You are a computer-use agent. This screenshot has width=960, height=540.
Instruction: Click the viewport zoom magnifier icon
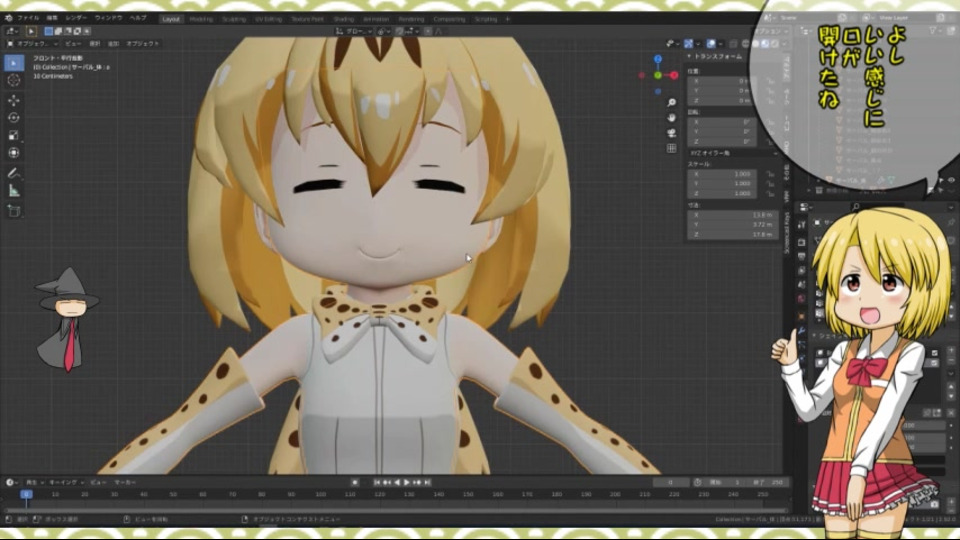(x=672, y=102)
